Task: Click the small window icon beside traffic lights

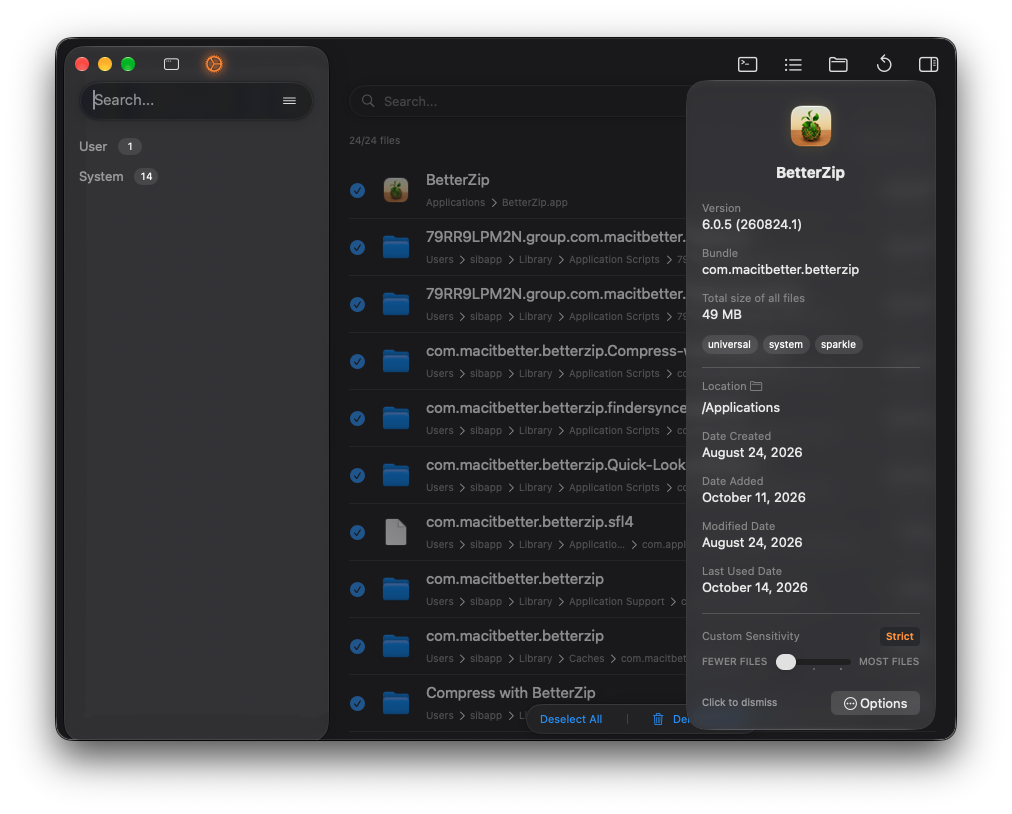Action: (x=172, y=64)
